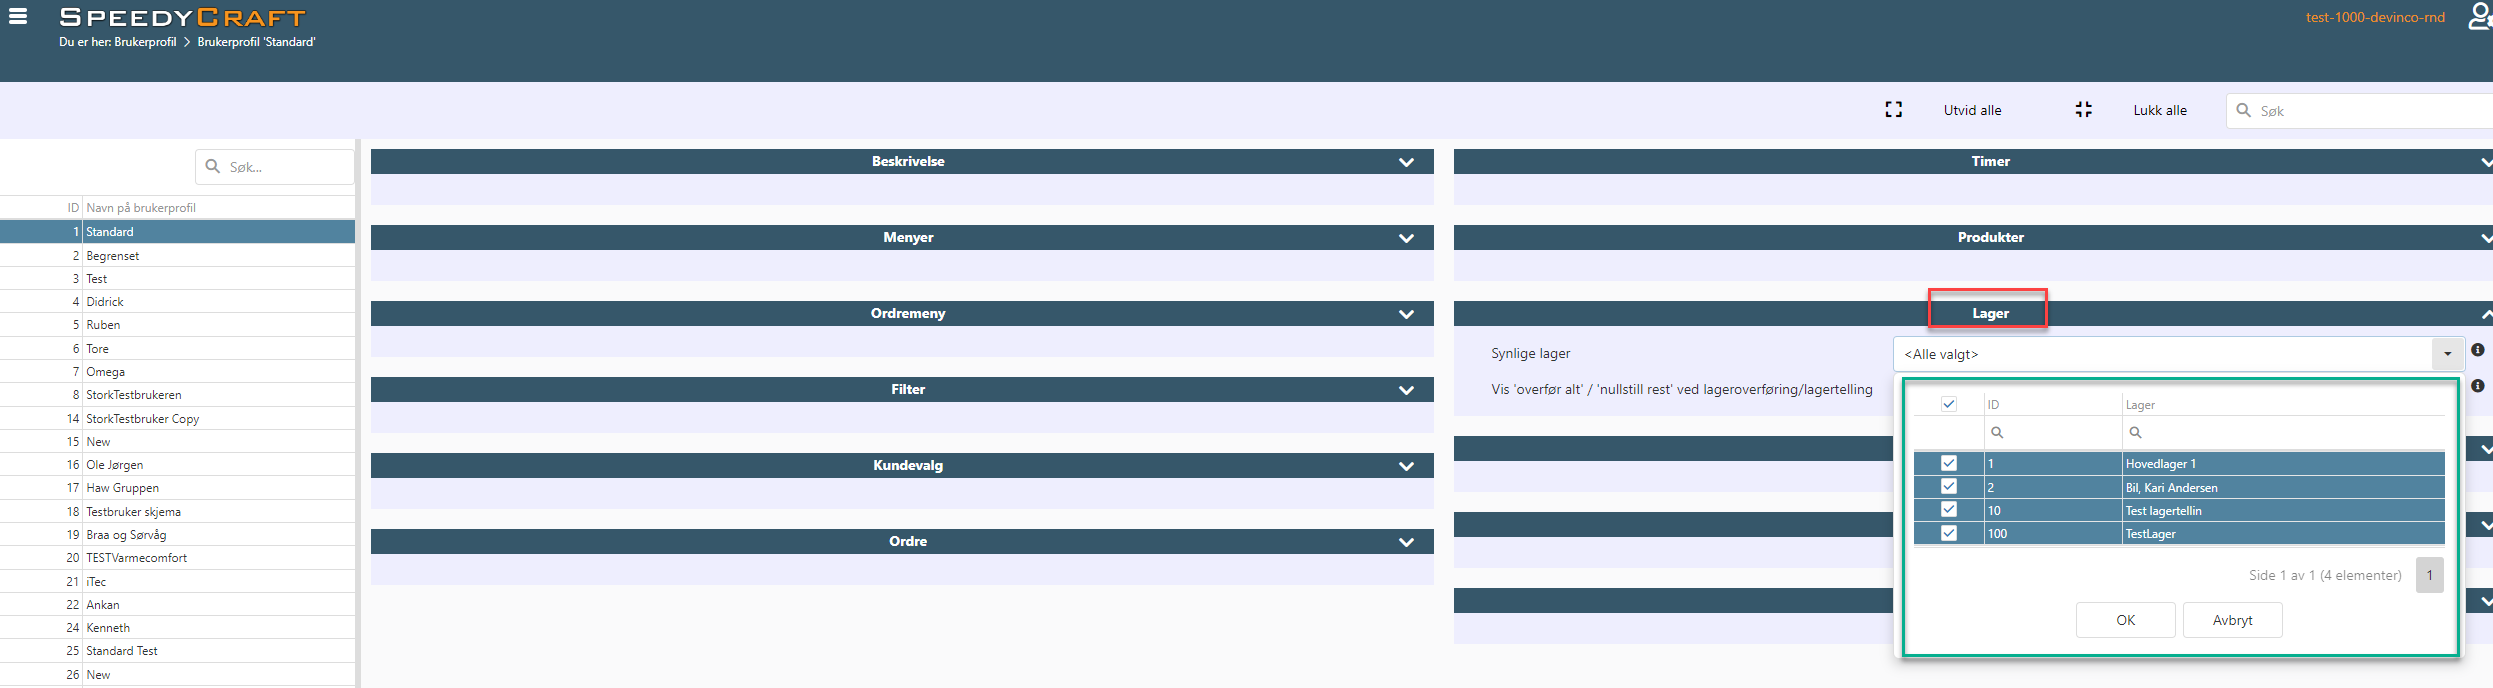2493x688 pixels.
Task: Click magnifier icon in profile list search
Action: click(212, 167)
